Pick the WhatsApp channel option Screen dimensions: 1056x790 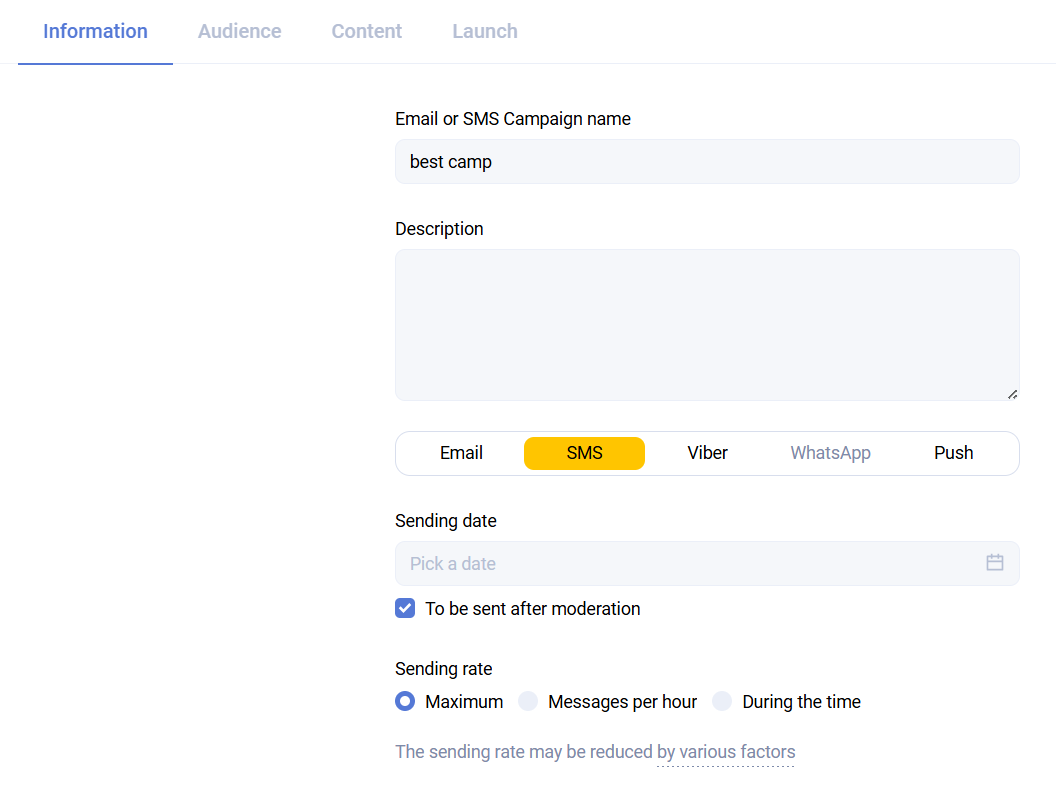pyautogui.click(x=830, y=453)
